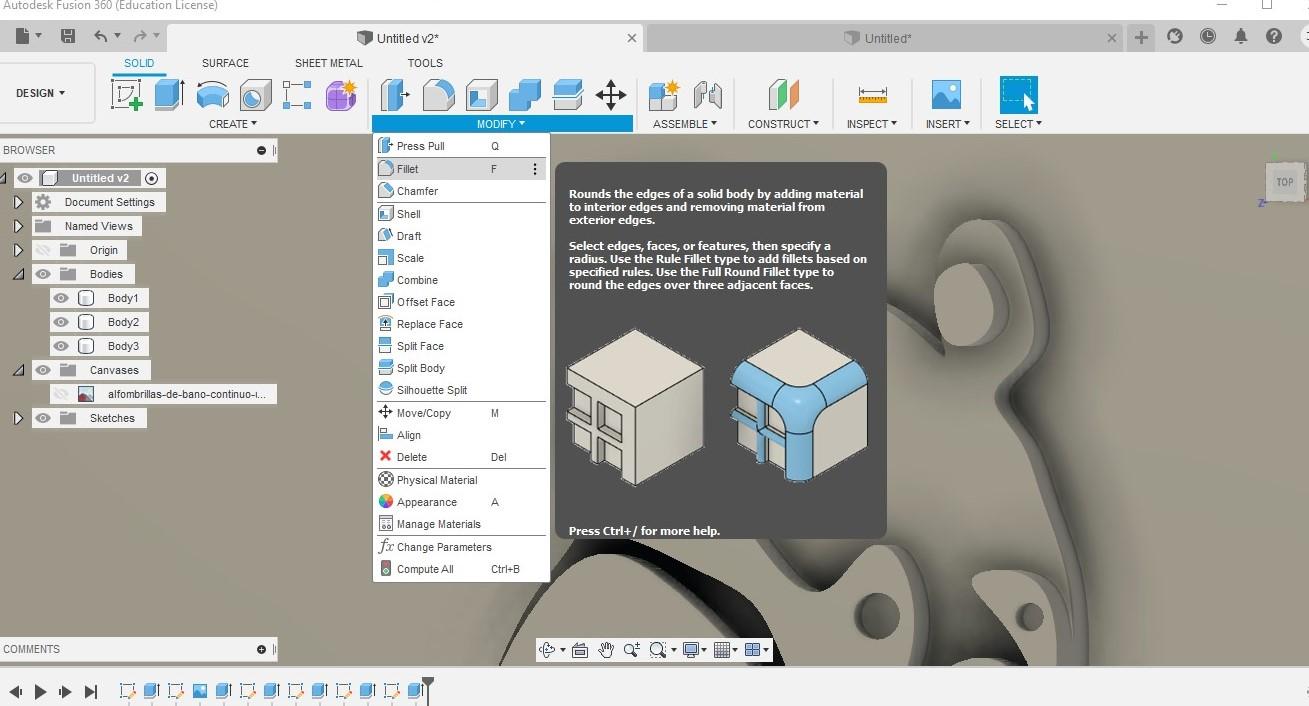Open the Help question mark icon
The width and height of the screenshot is (1309, 706).
click(x=1274, y=36)
